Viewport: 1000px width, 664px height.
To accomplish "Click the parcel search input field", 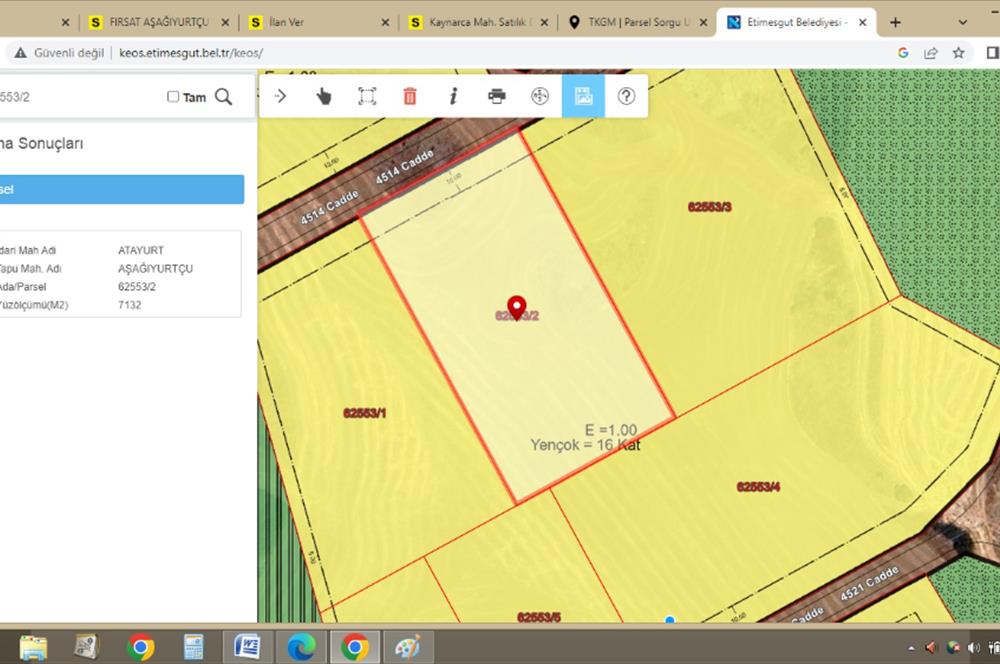I will click(80, 97).
